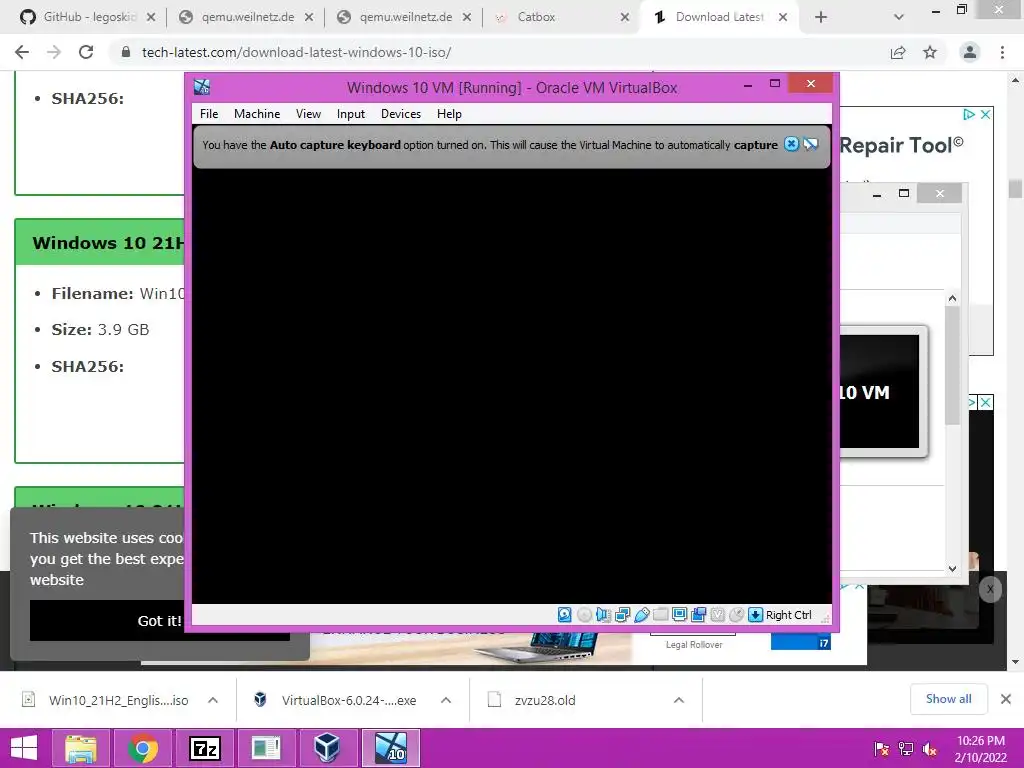This screenshot has height=768, width=1024.
Task: Click the recording indicator in VirtualBox status bar
Action: click(698, 615)
